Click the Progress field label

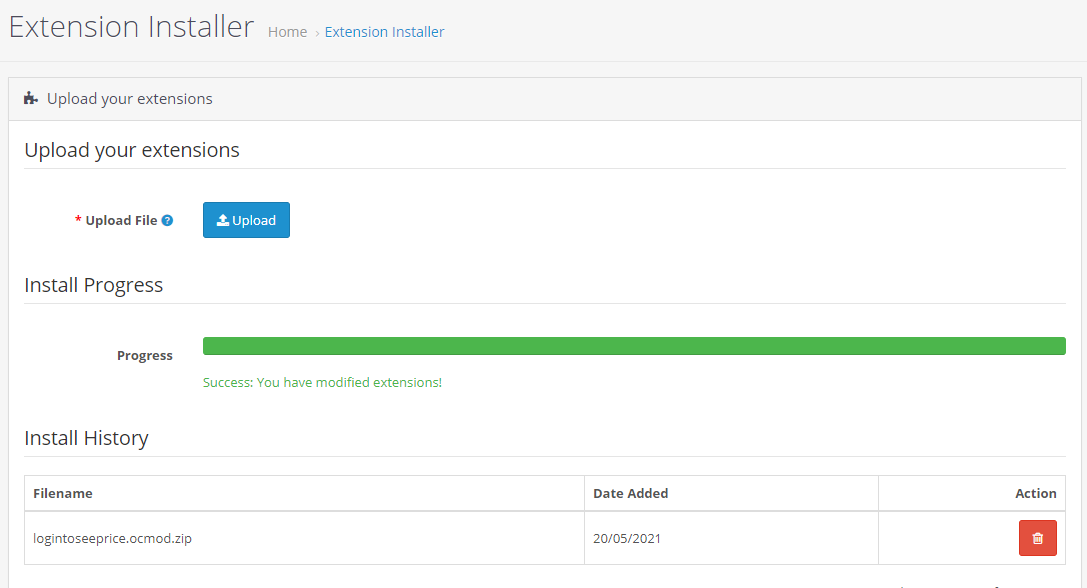point(145,355)
